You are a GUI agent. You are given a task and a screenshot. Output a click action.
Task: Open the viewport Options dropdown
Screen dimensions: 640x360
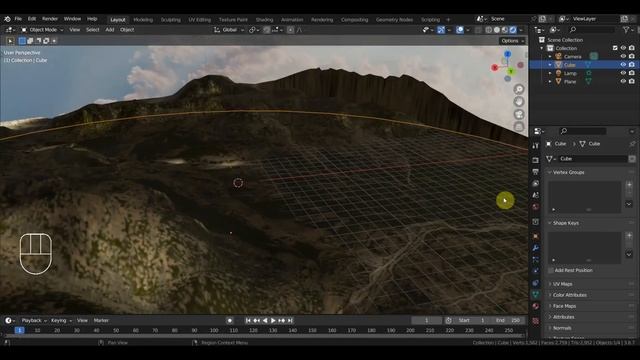tap(512, 41)
